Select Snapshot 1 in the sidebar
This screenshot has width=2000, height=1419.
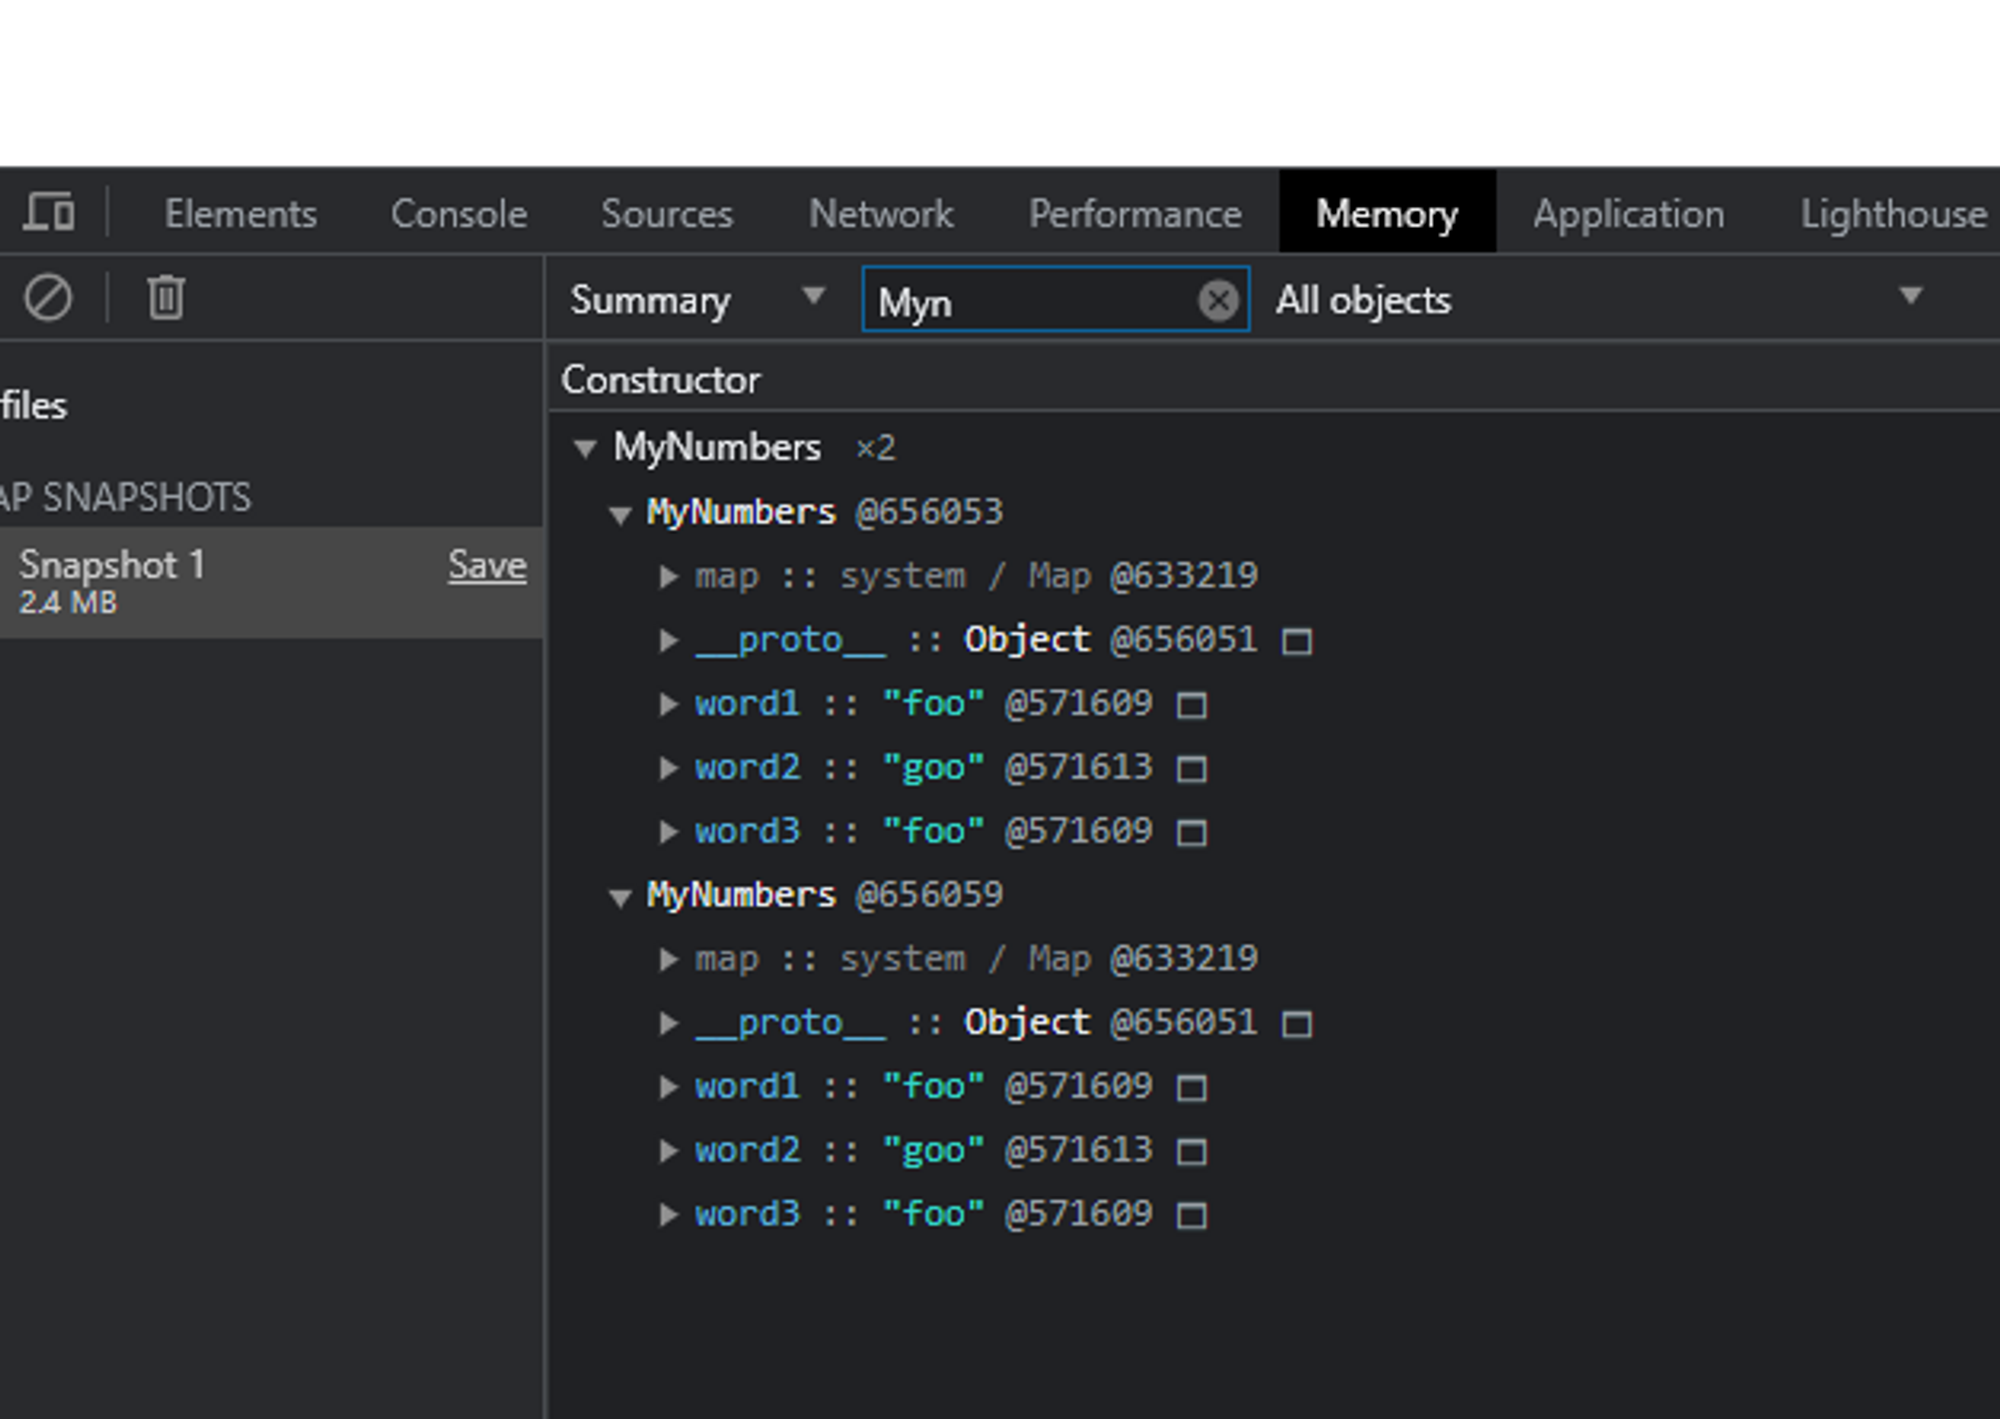271,582
